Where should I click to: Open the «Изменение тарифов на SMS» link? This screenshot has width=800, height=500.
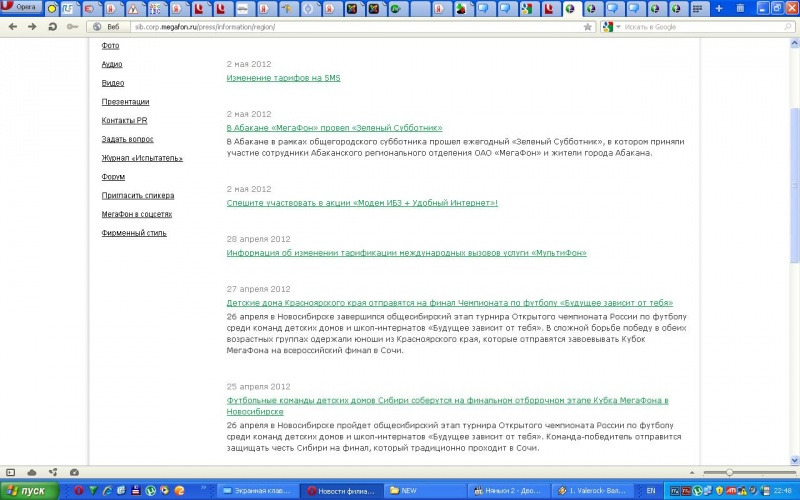283,78
